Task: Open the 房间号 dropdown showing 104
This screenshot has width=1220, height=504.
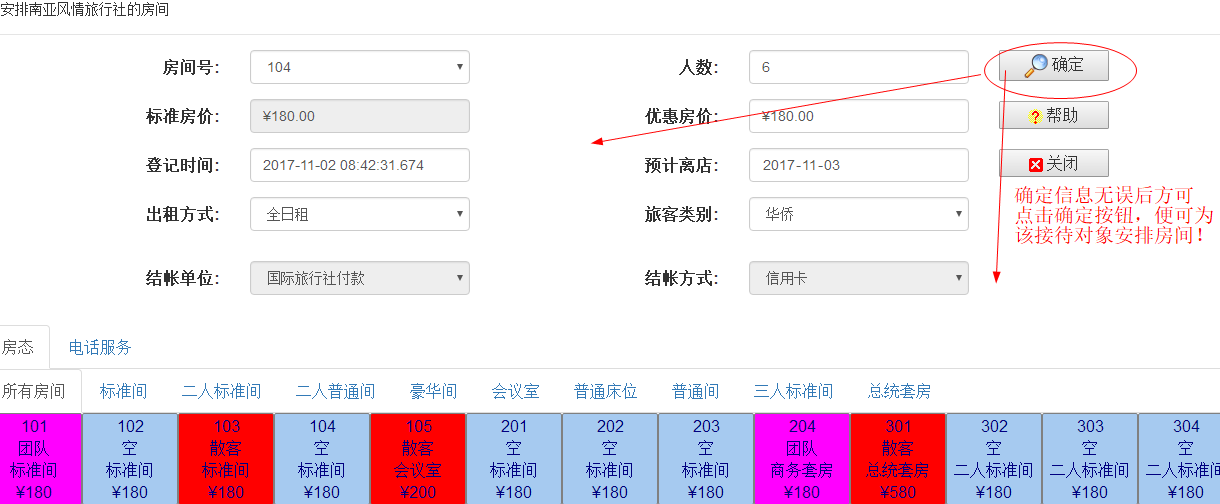Action: pyautogui.click(x=360, y=67)
